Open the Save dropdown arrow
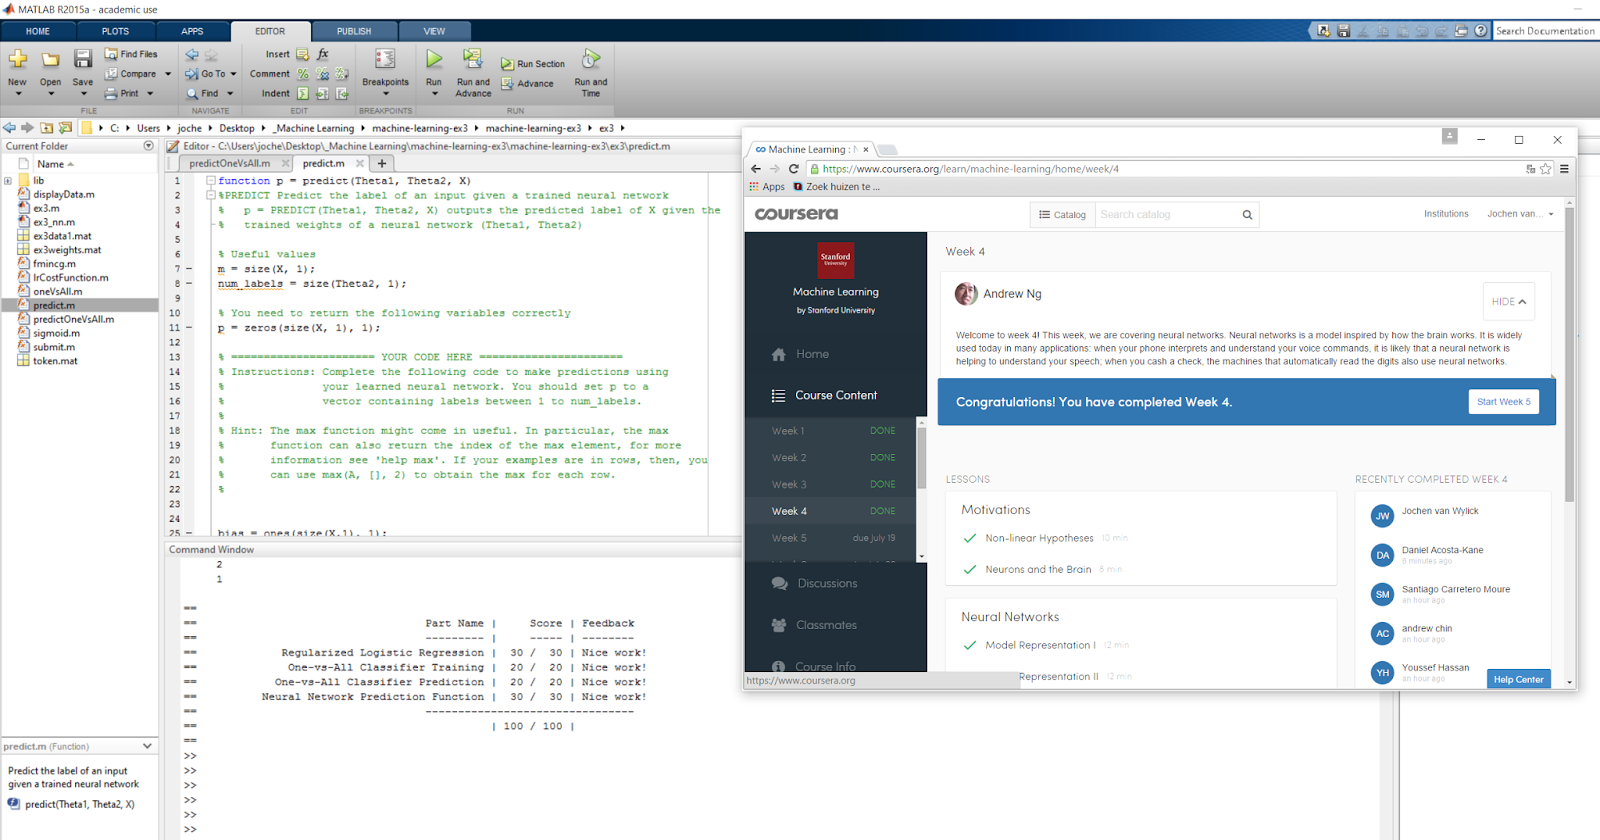Viewport: 1600px width, 840px height. [83, 94]
